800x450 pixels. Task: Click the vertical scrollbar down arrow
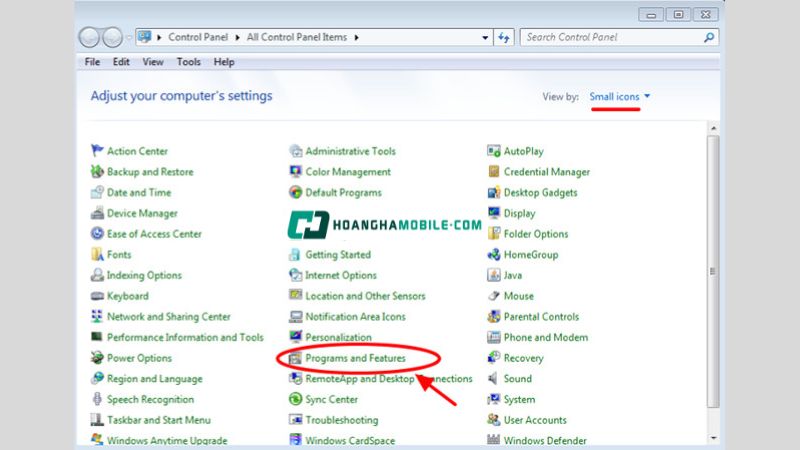click(x=712, y=437)
